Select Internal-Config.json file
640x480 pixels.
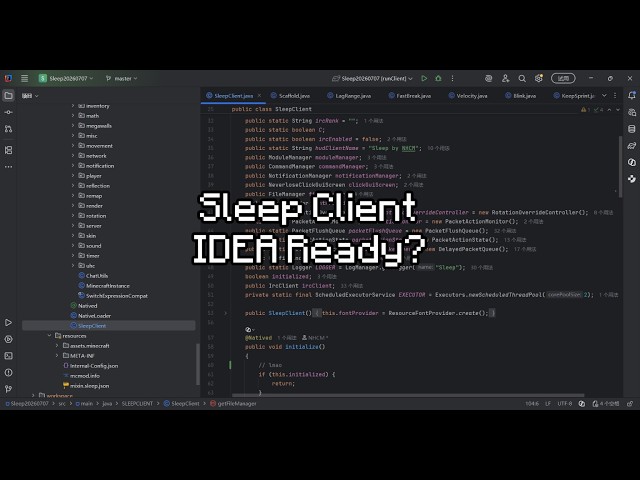coord(91,366)
